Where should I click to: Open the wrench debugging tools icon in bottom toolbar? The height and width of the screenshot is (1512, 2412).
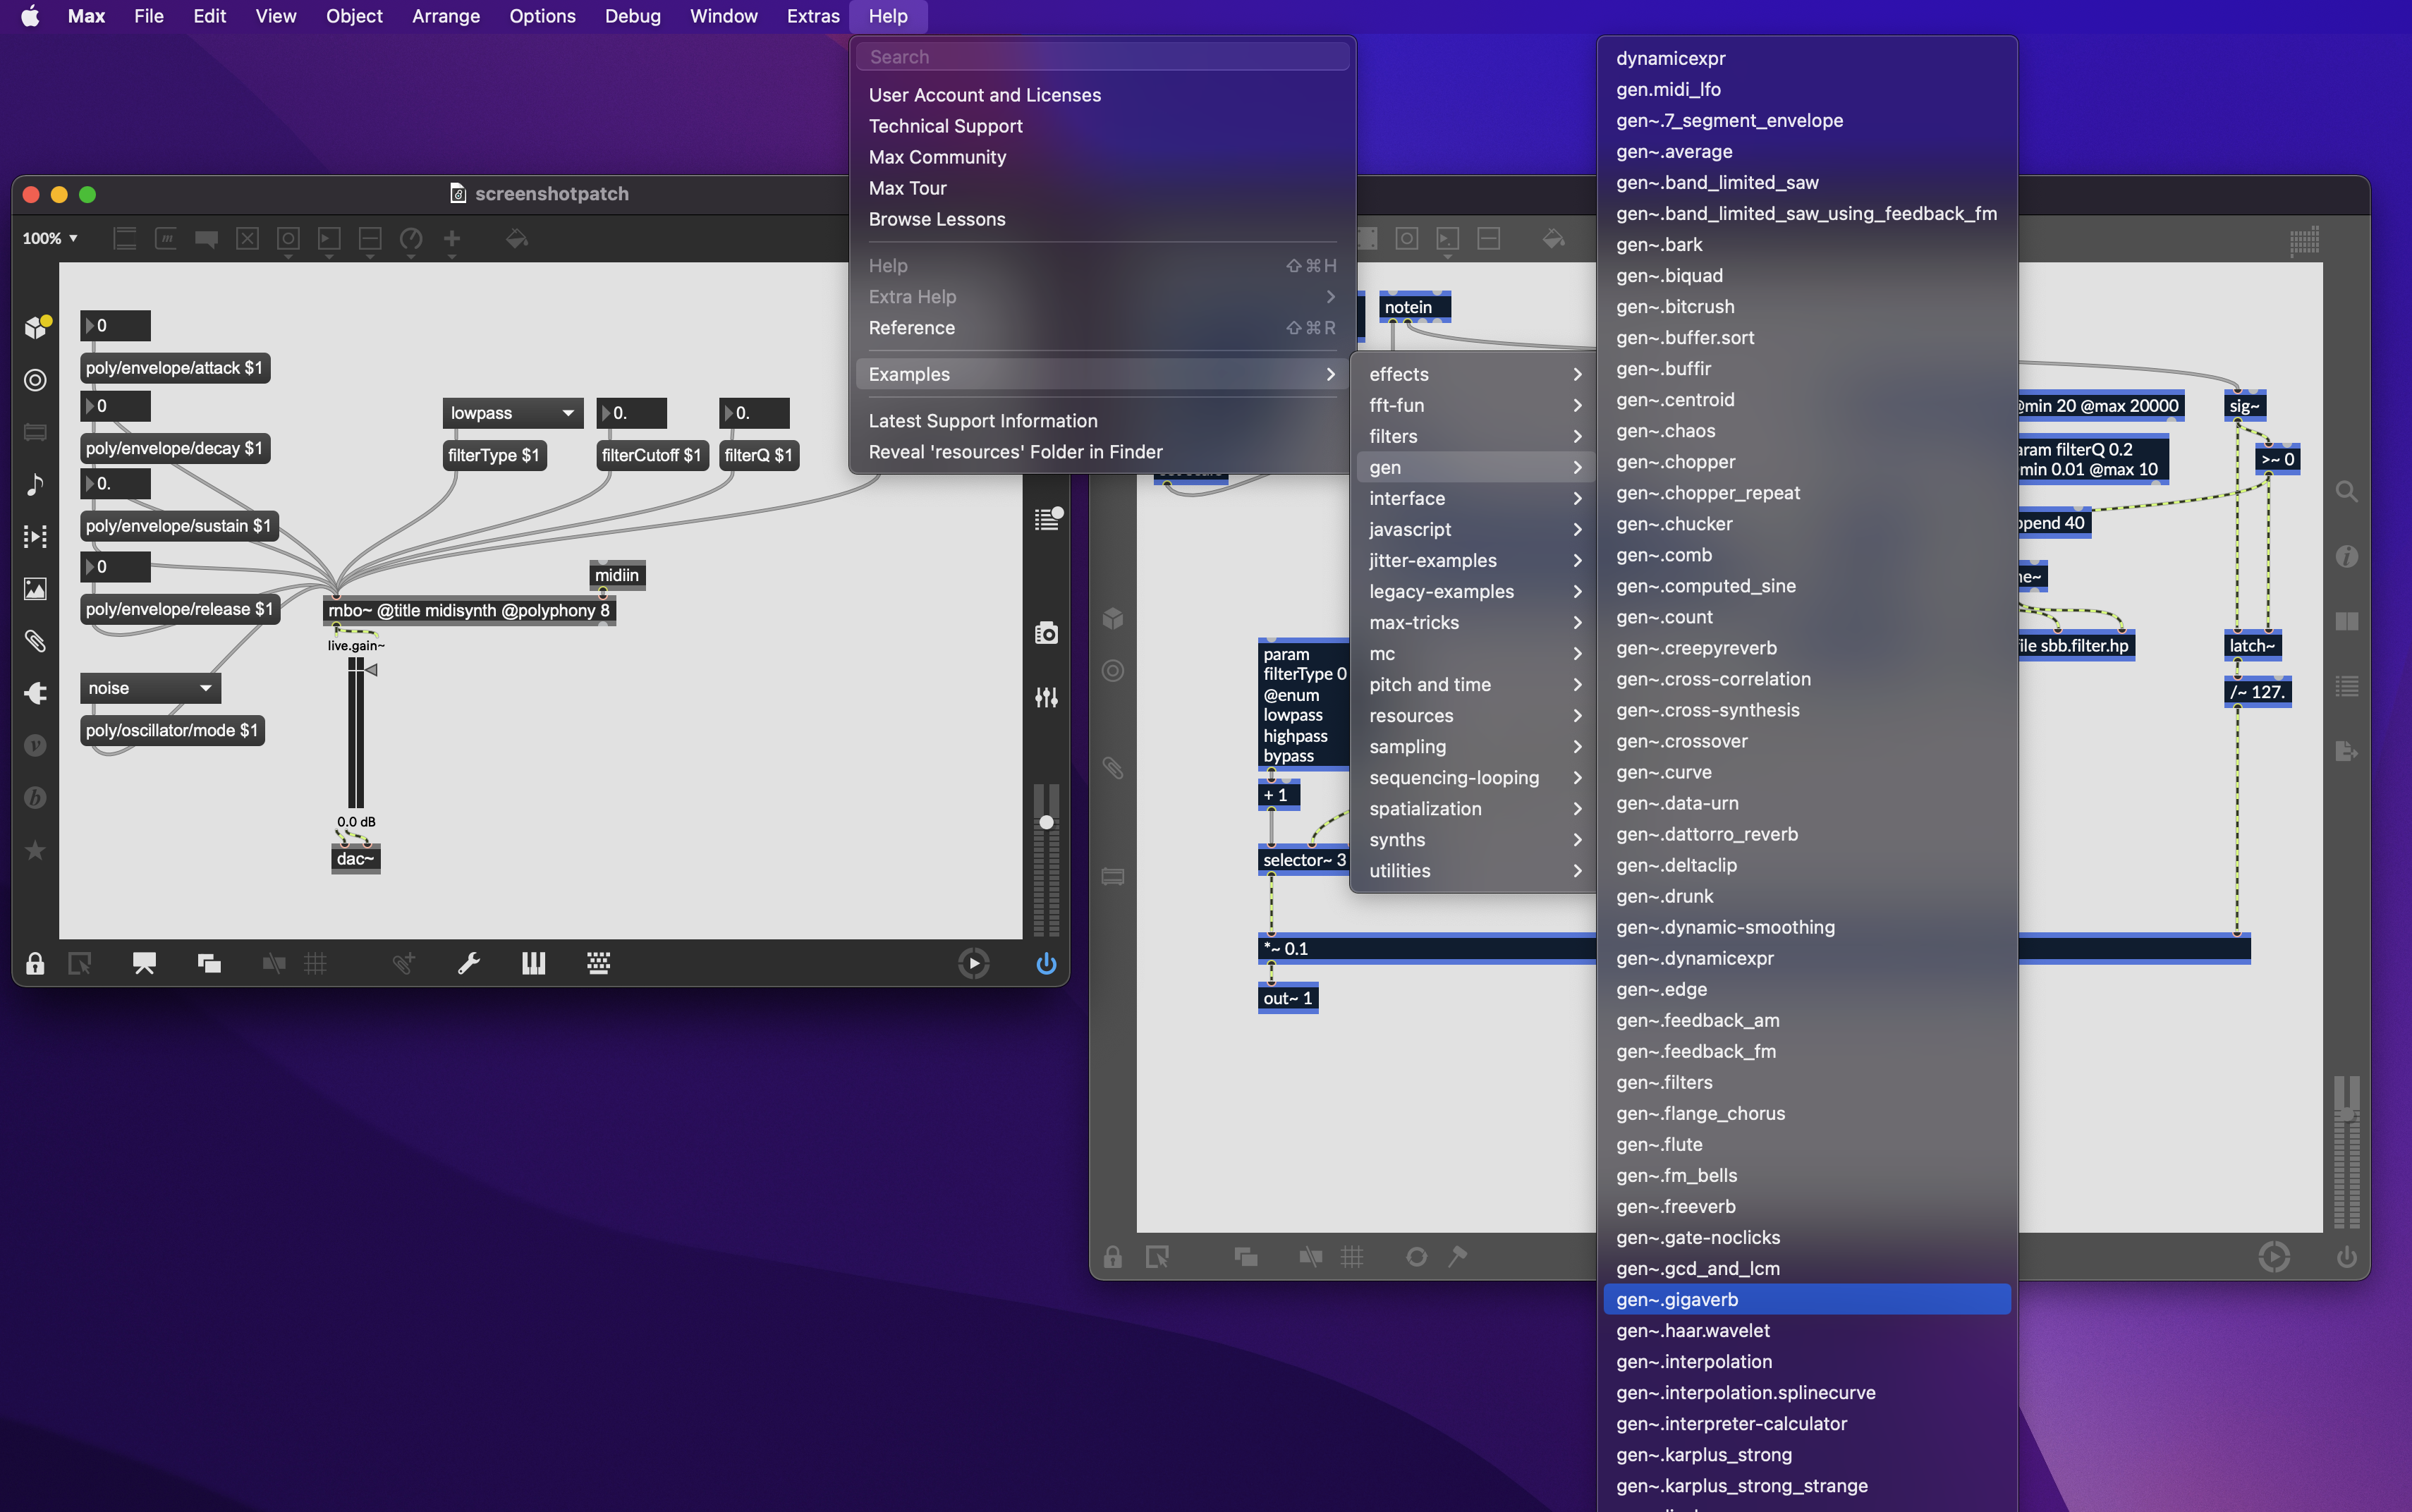pyautogui.click(x=468, y=963)
